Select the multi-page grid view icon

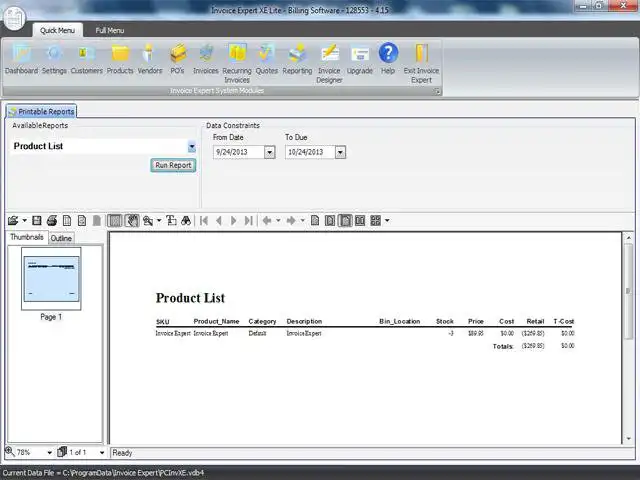376,221
